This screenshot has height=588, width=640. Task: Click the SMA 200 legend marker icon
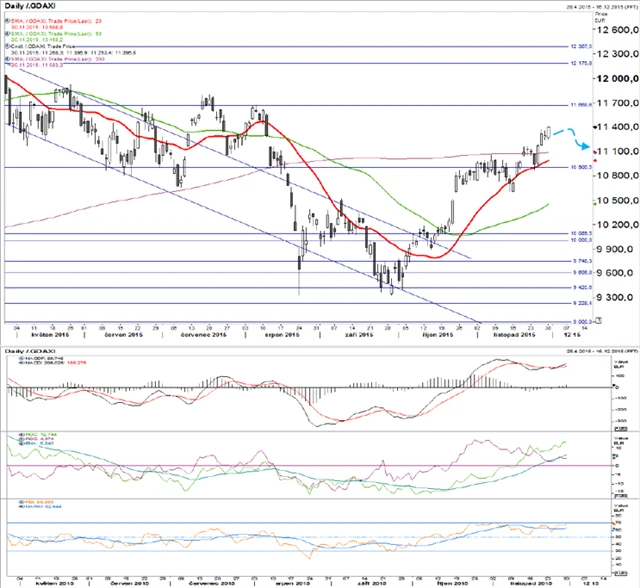click(x=8, y=60)
